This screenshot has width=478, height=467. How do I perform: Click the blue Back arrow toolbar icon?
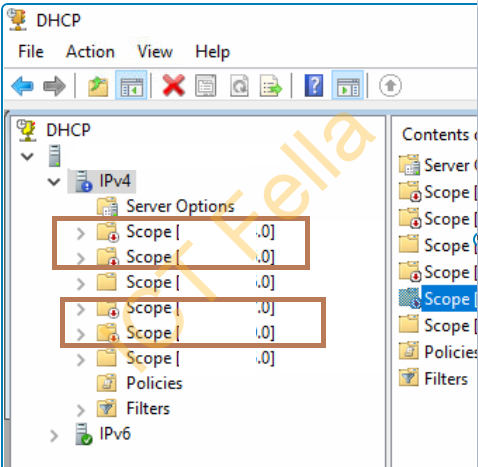coord(22,86)
